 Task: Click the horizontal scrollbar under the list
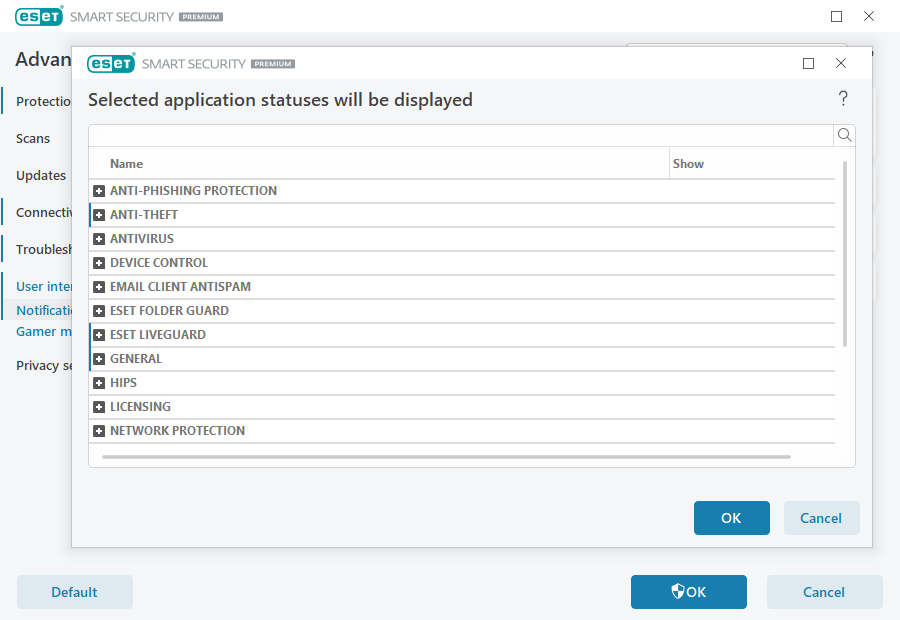click(x=446, y=457)
